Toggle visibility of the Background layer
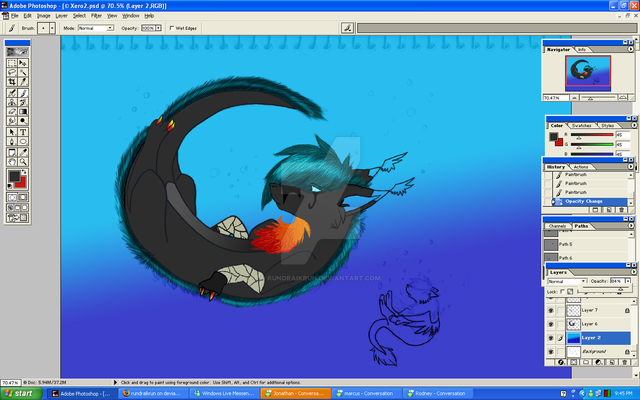 (x=549, y=352)
